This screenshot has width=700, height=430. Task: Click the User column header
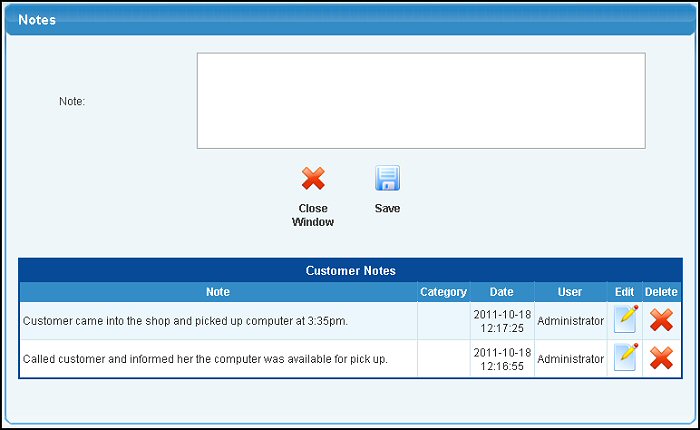(x=570, y=292)
